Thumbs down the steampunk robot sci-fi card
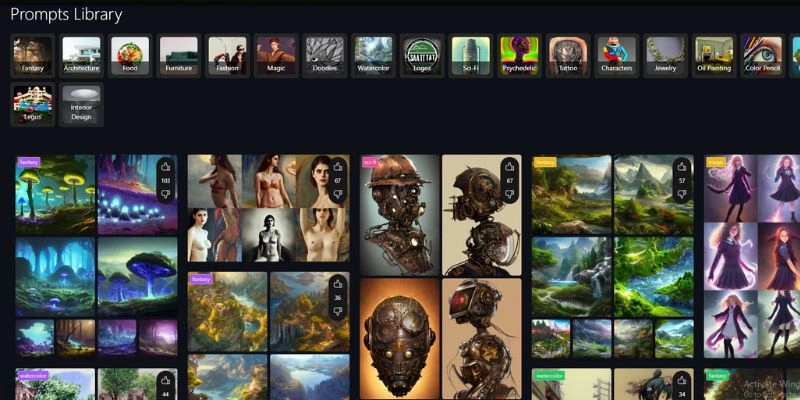The width and height of the screenshot is (800, 400). pyautogui.click(x=510, y=194)
